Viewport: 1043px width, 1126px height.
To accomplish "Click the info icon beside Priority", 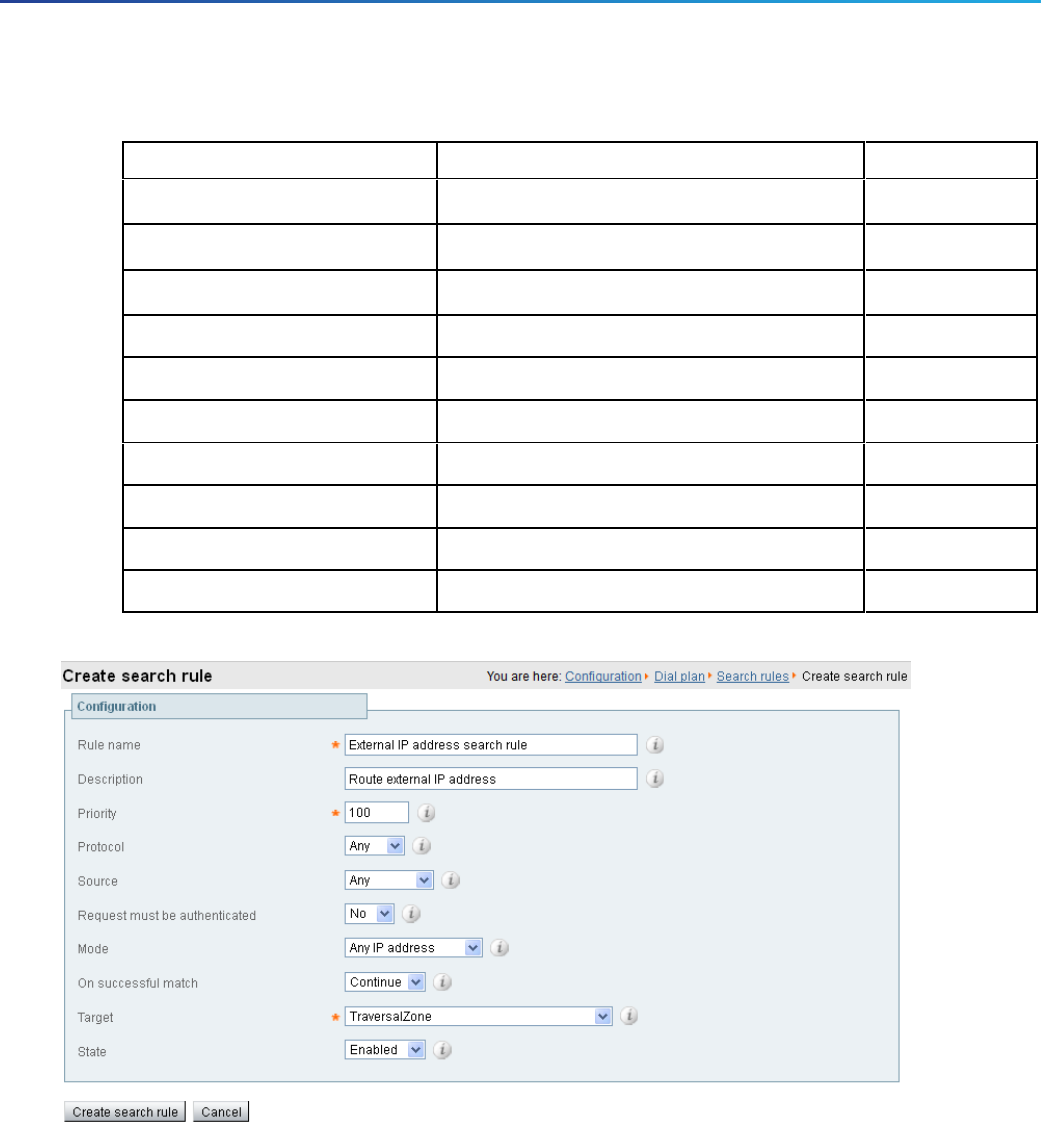I will click(426, 813).
